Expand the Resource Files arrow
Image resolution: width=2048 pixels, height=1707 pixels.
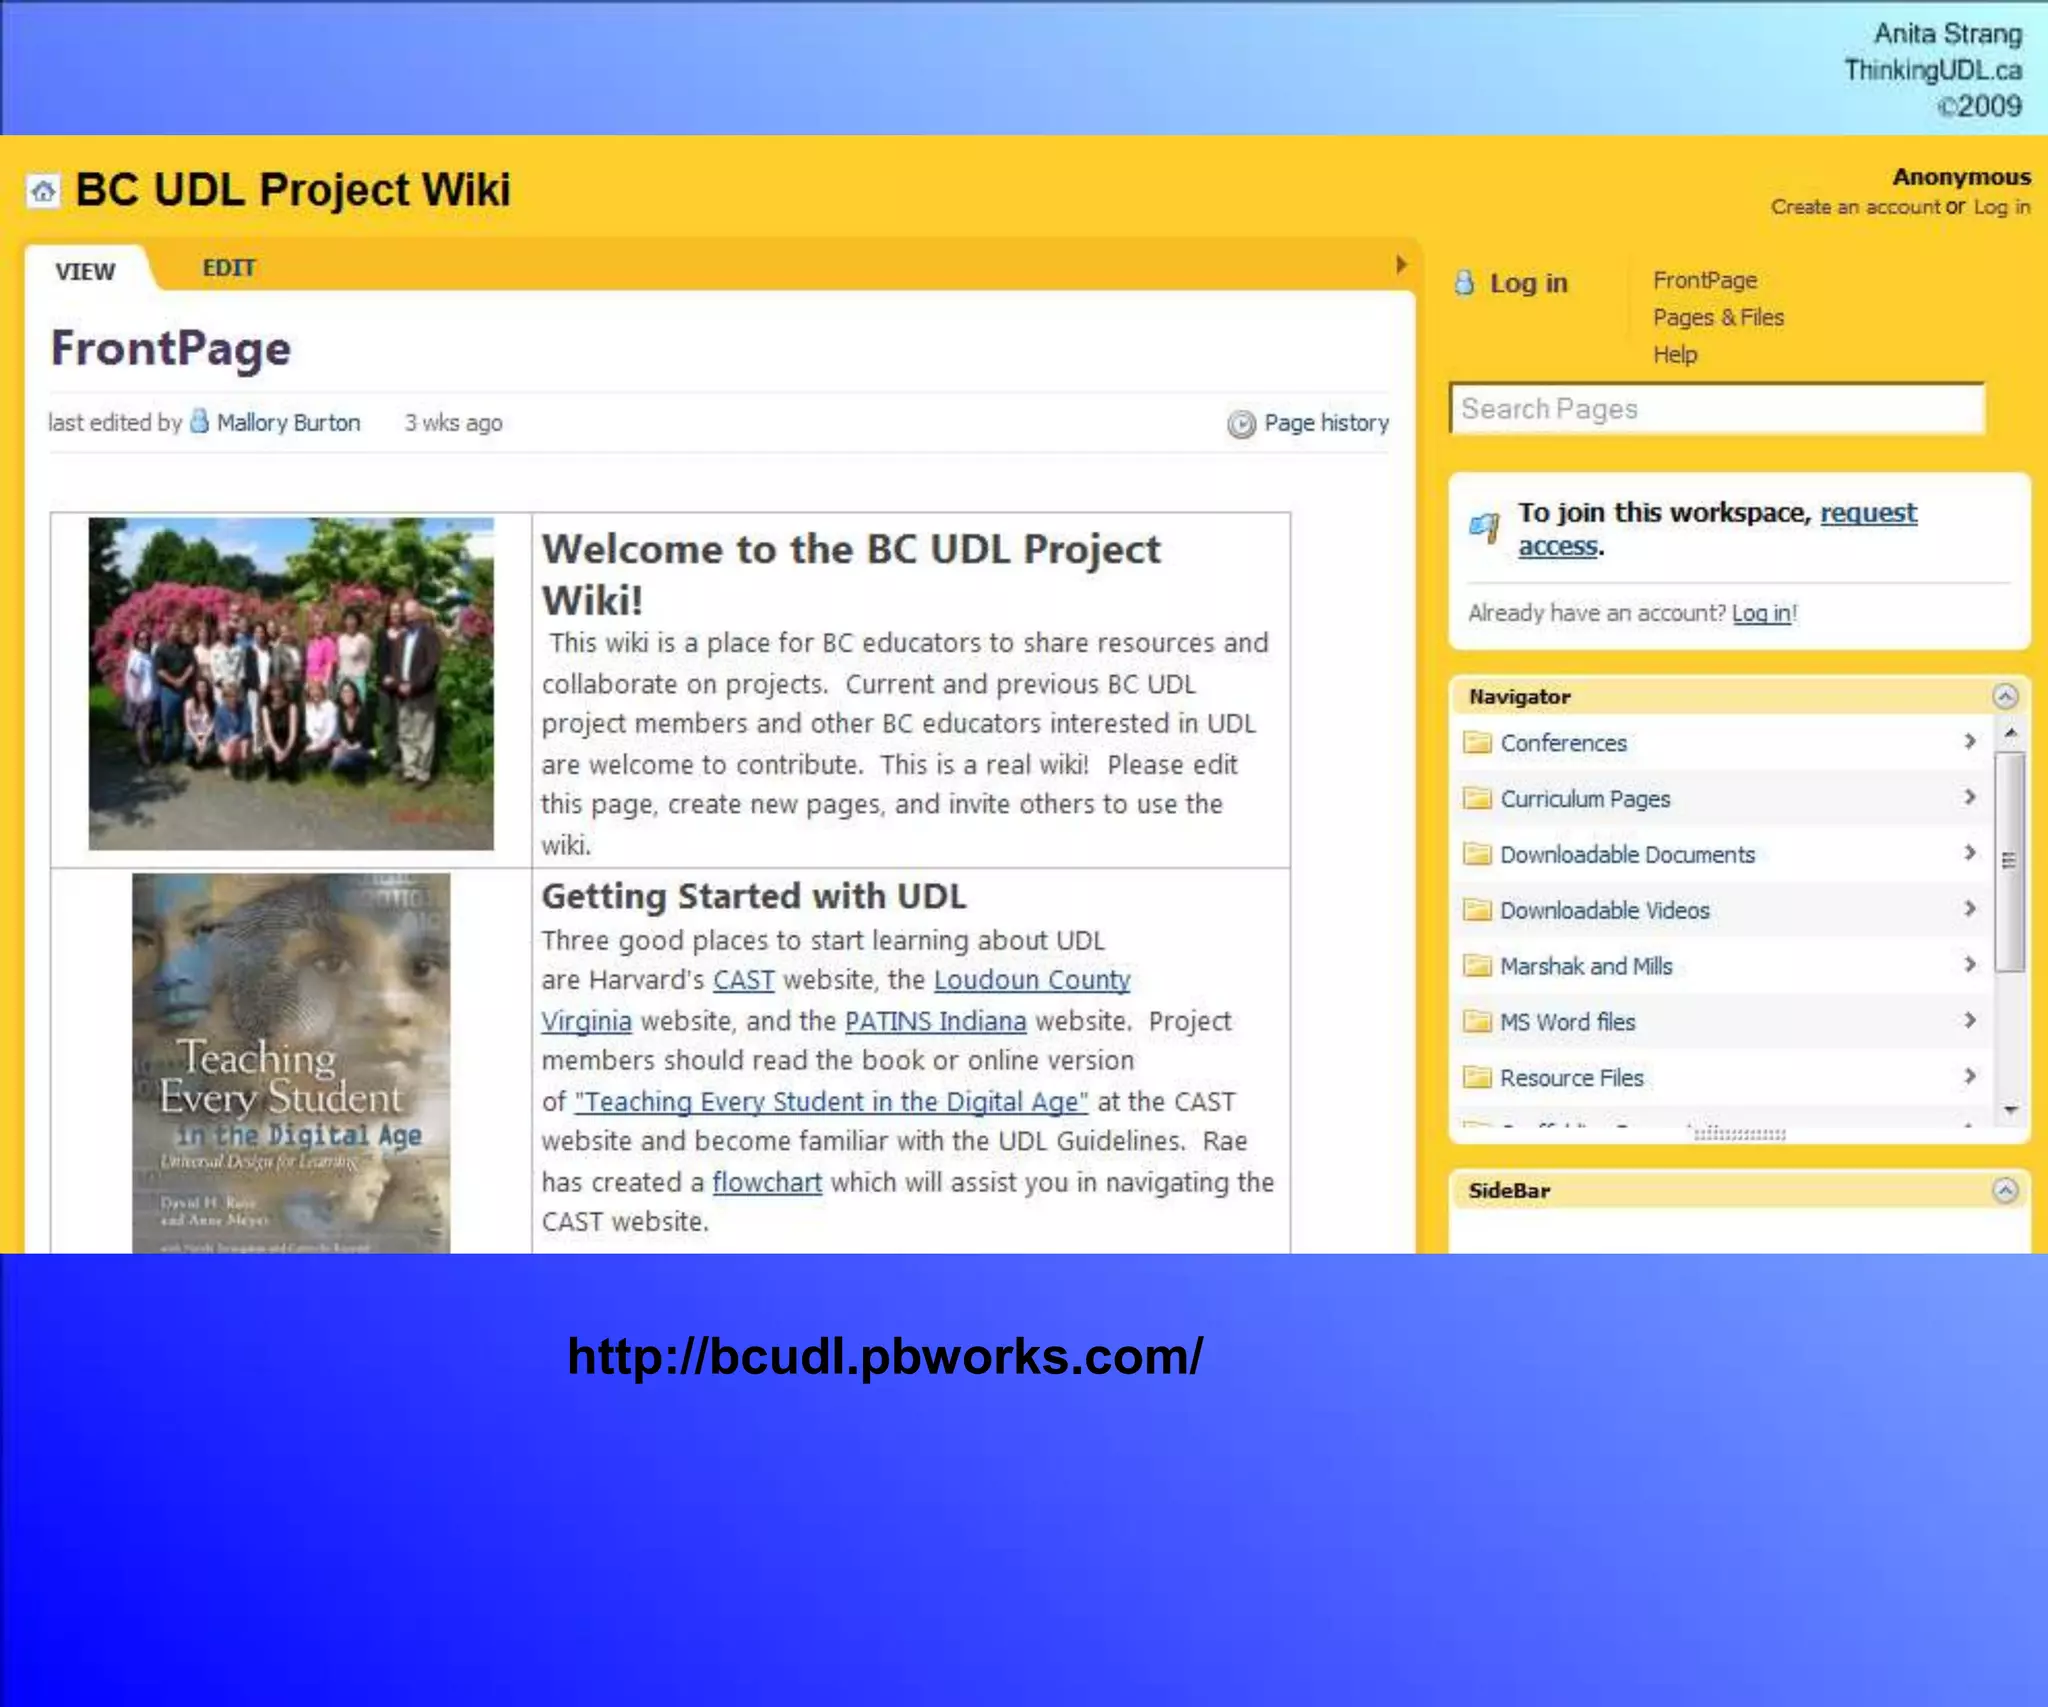(1969, 1076)
